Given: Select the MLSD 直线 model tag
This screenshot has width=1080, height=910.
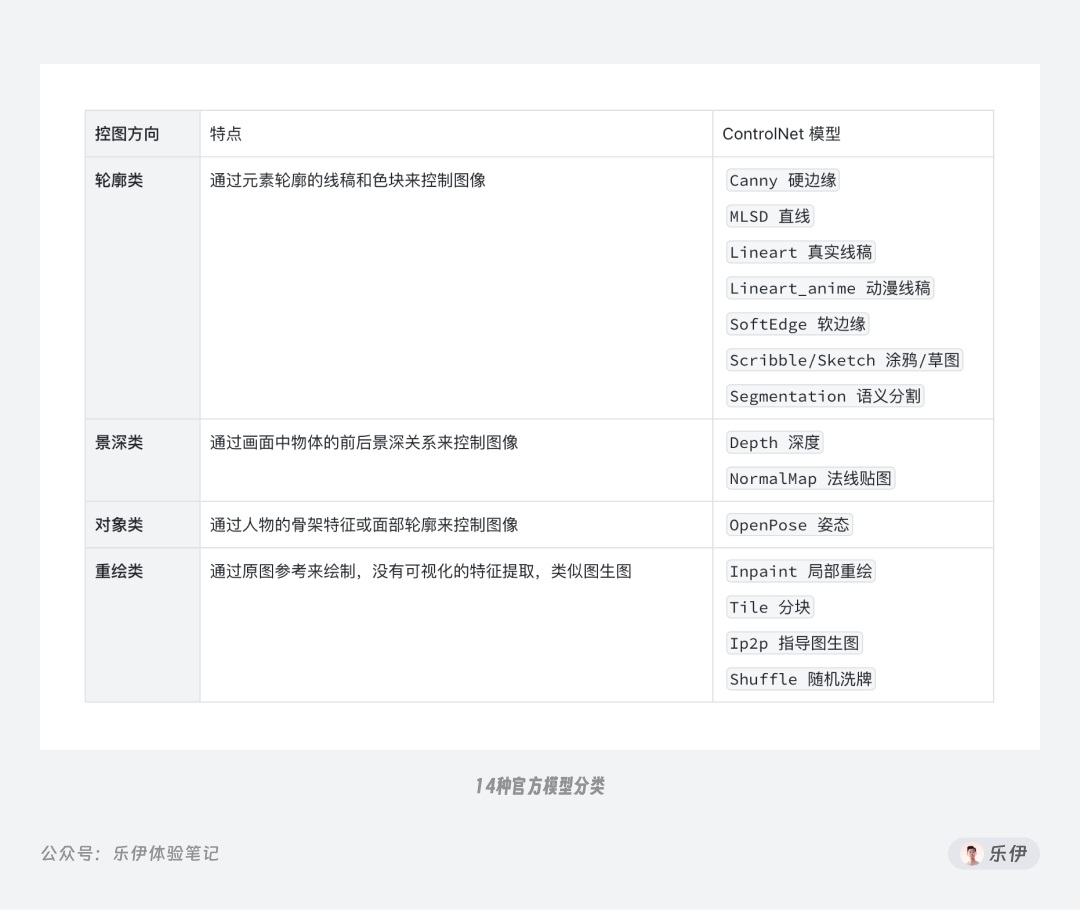Looking at the screenshot, I should tap(769, 216).
